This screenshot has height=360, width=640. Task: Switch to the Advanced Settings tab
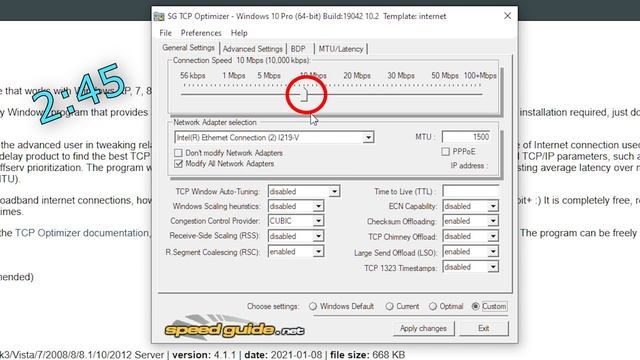(253, 49)
